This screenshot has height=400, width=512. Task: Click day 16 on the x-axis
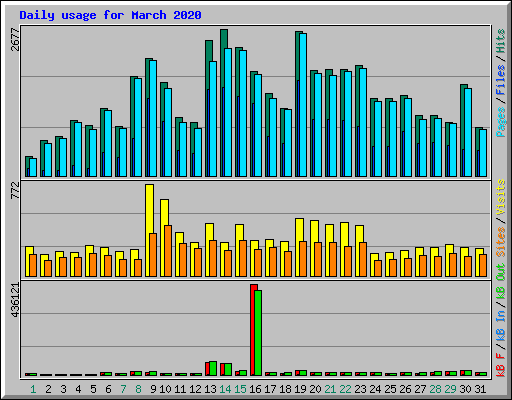pyautogui.click(x=255, y=389)
